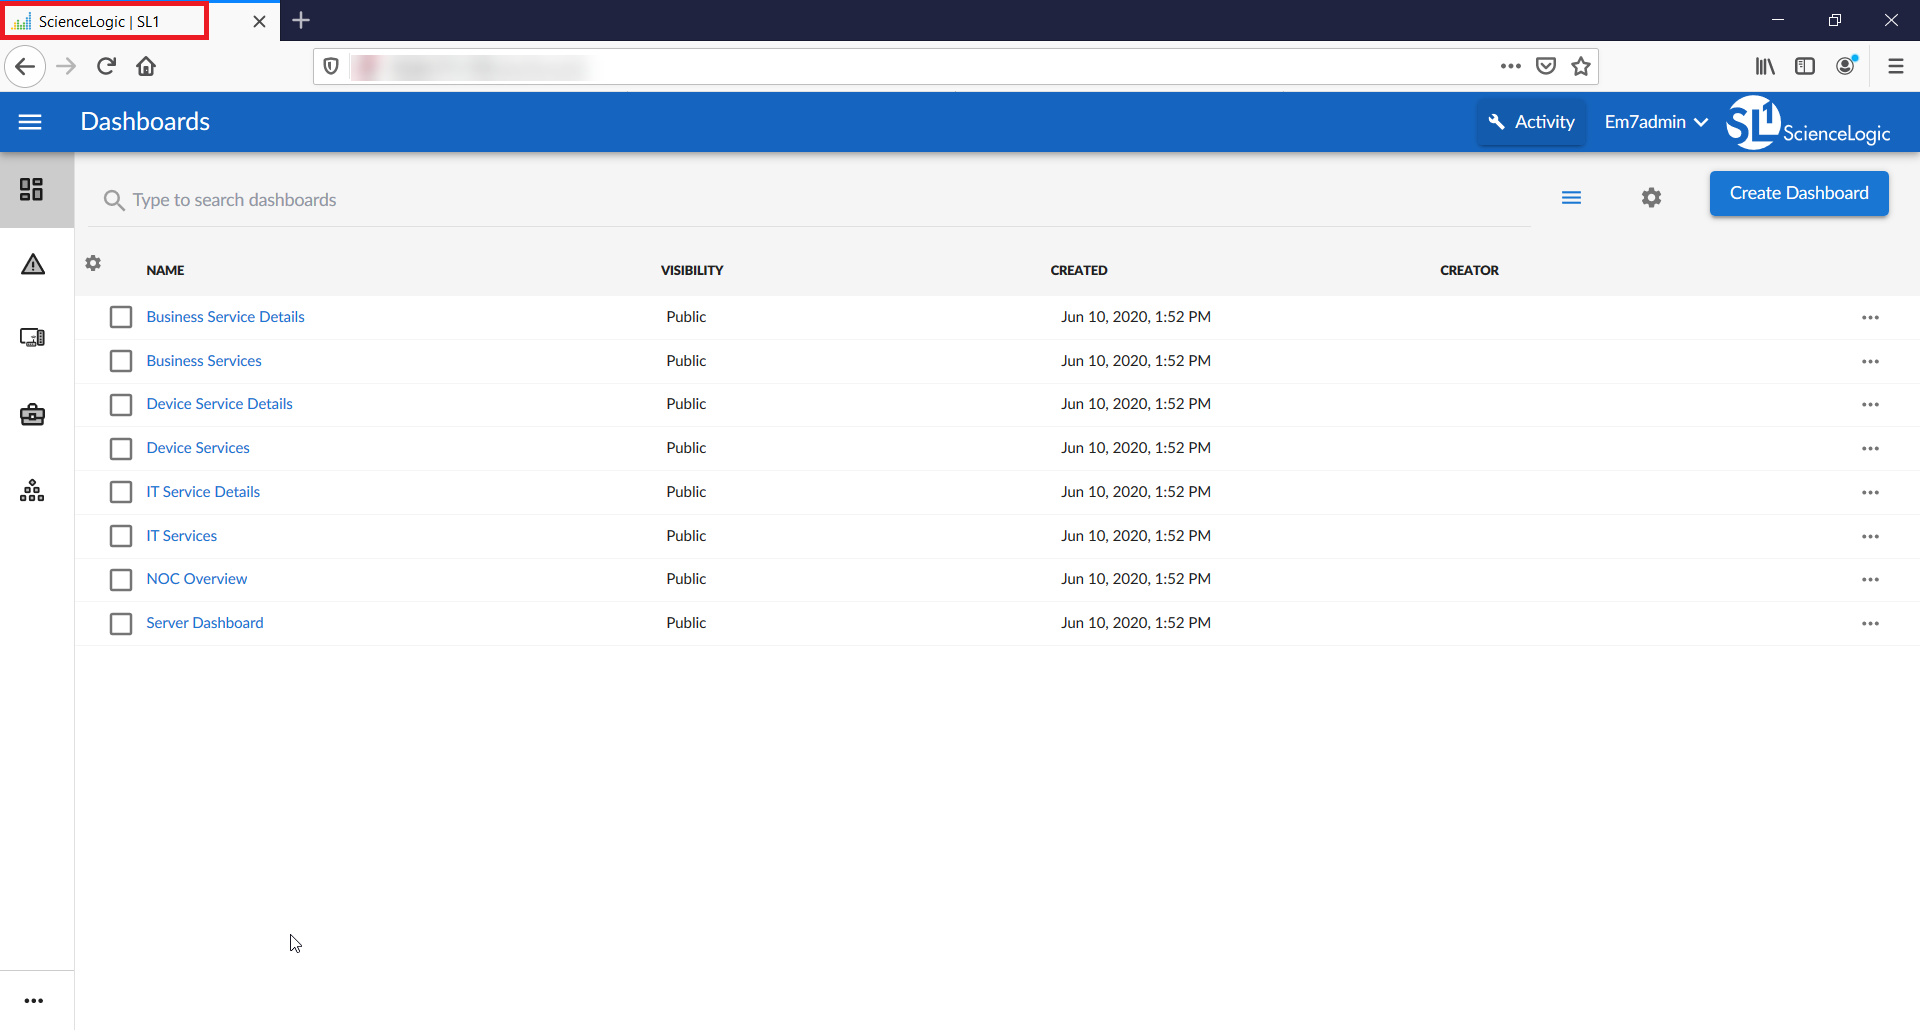Click the hierarchy tree icon in sidebar
The width and height of the screenshot is (1920, 1030).
tap(32, 491)
